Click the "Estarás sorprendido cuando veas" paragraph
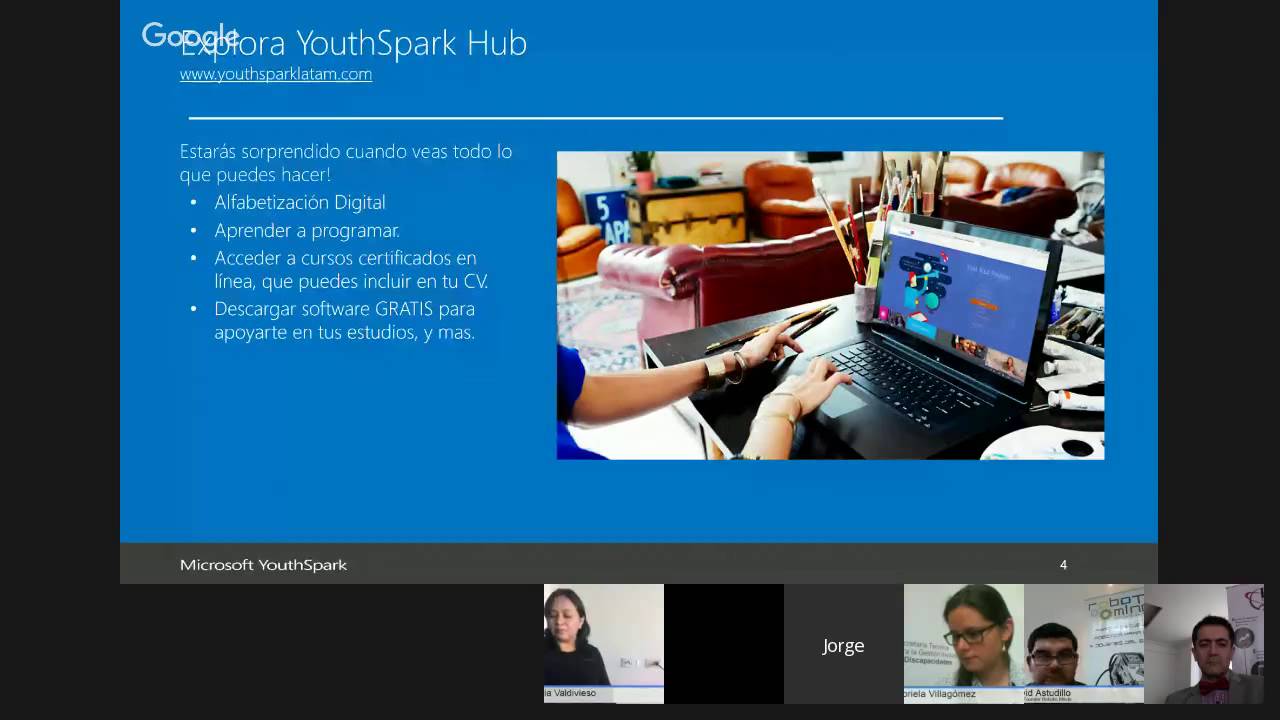Image resolution: width=1280 pixels, height=720 pixels. (346, 163)
